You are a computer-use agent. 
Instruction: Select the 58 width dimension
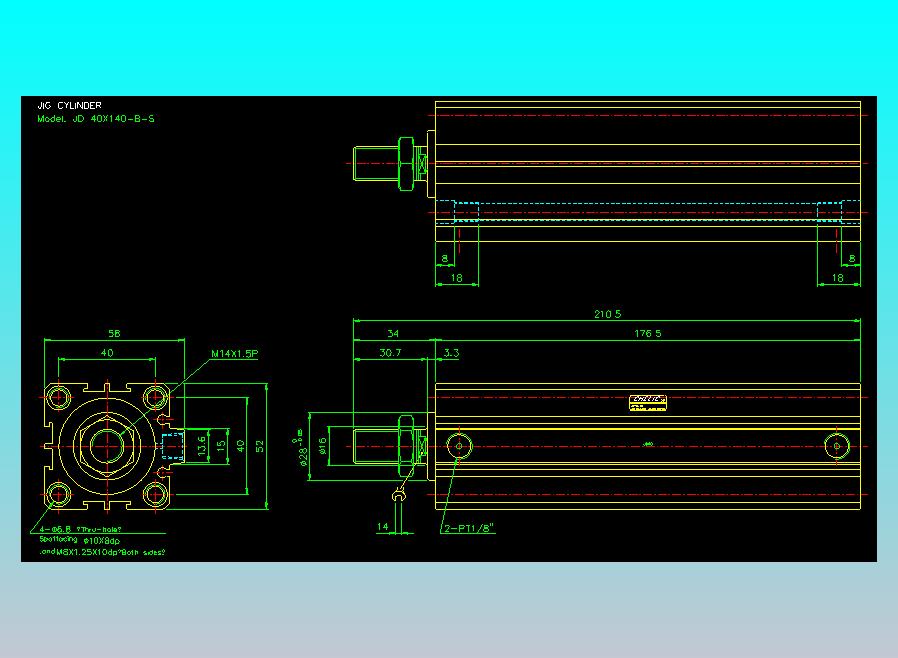point(113,333)
